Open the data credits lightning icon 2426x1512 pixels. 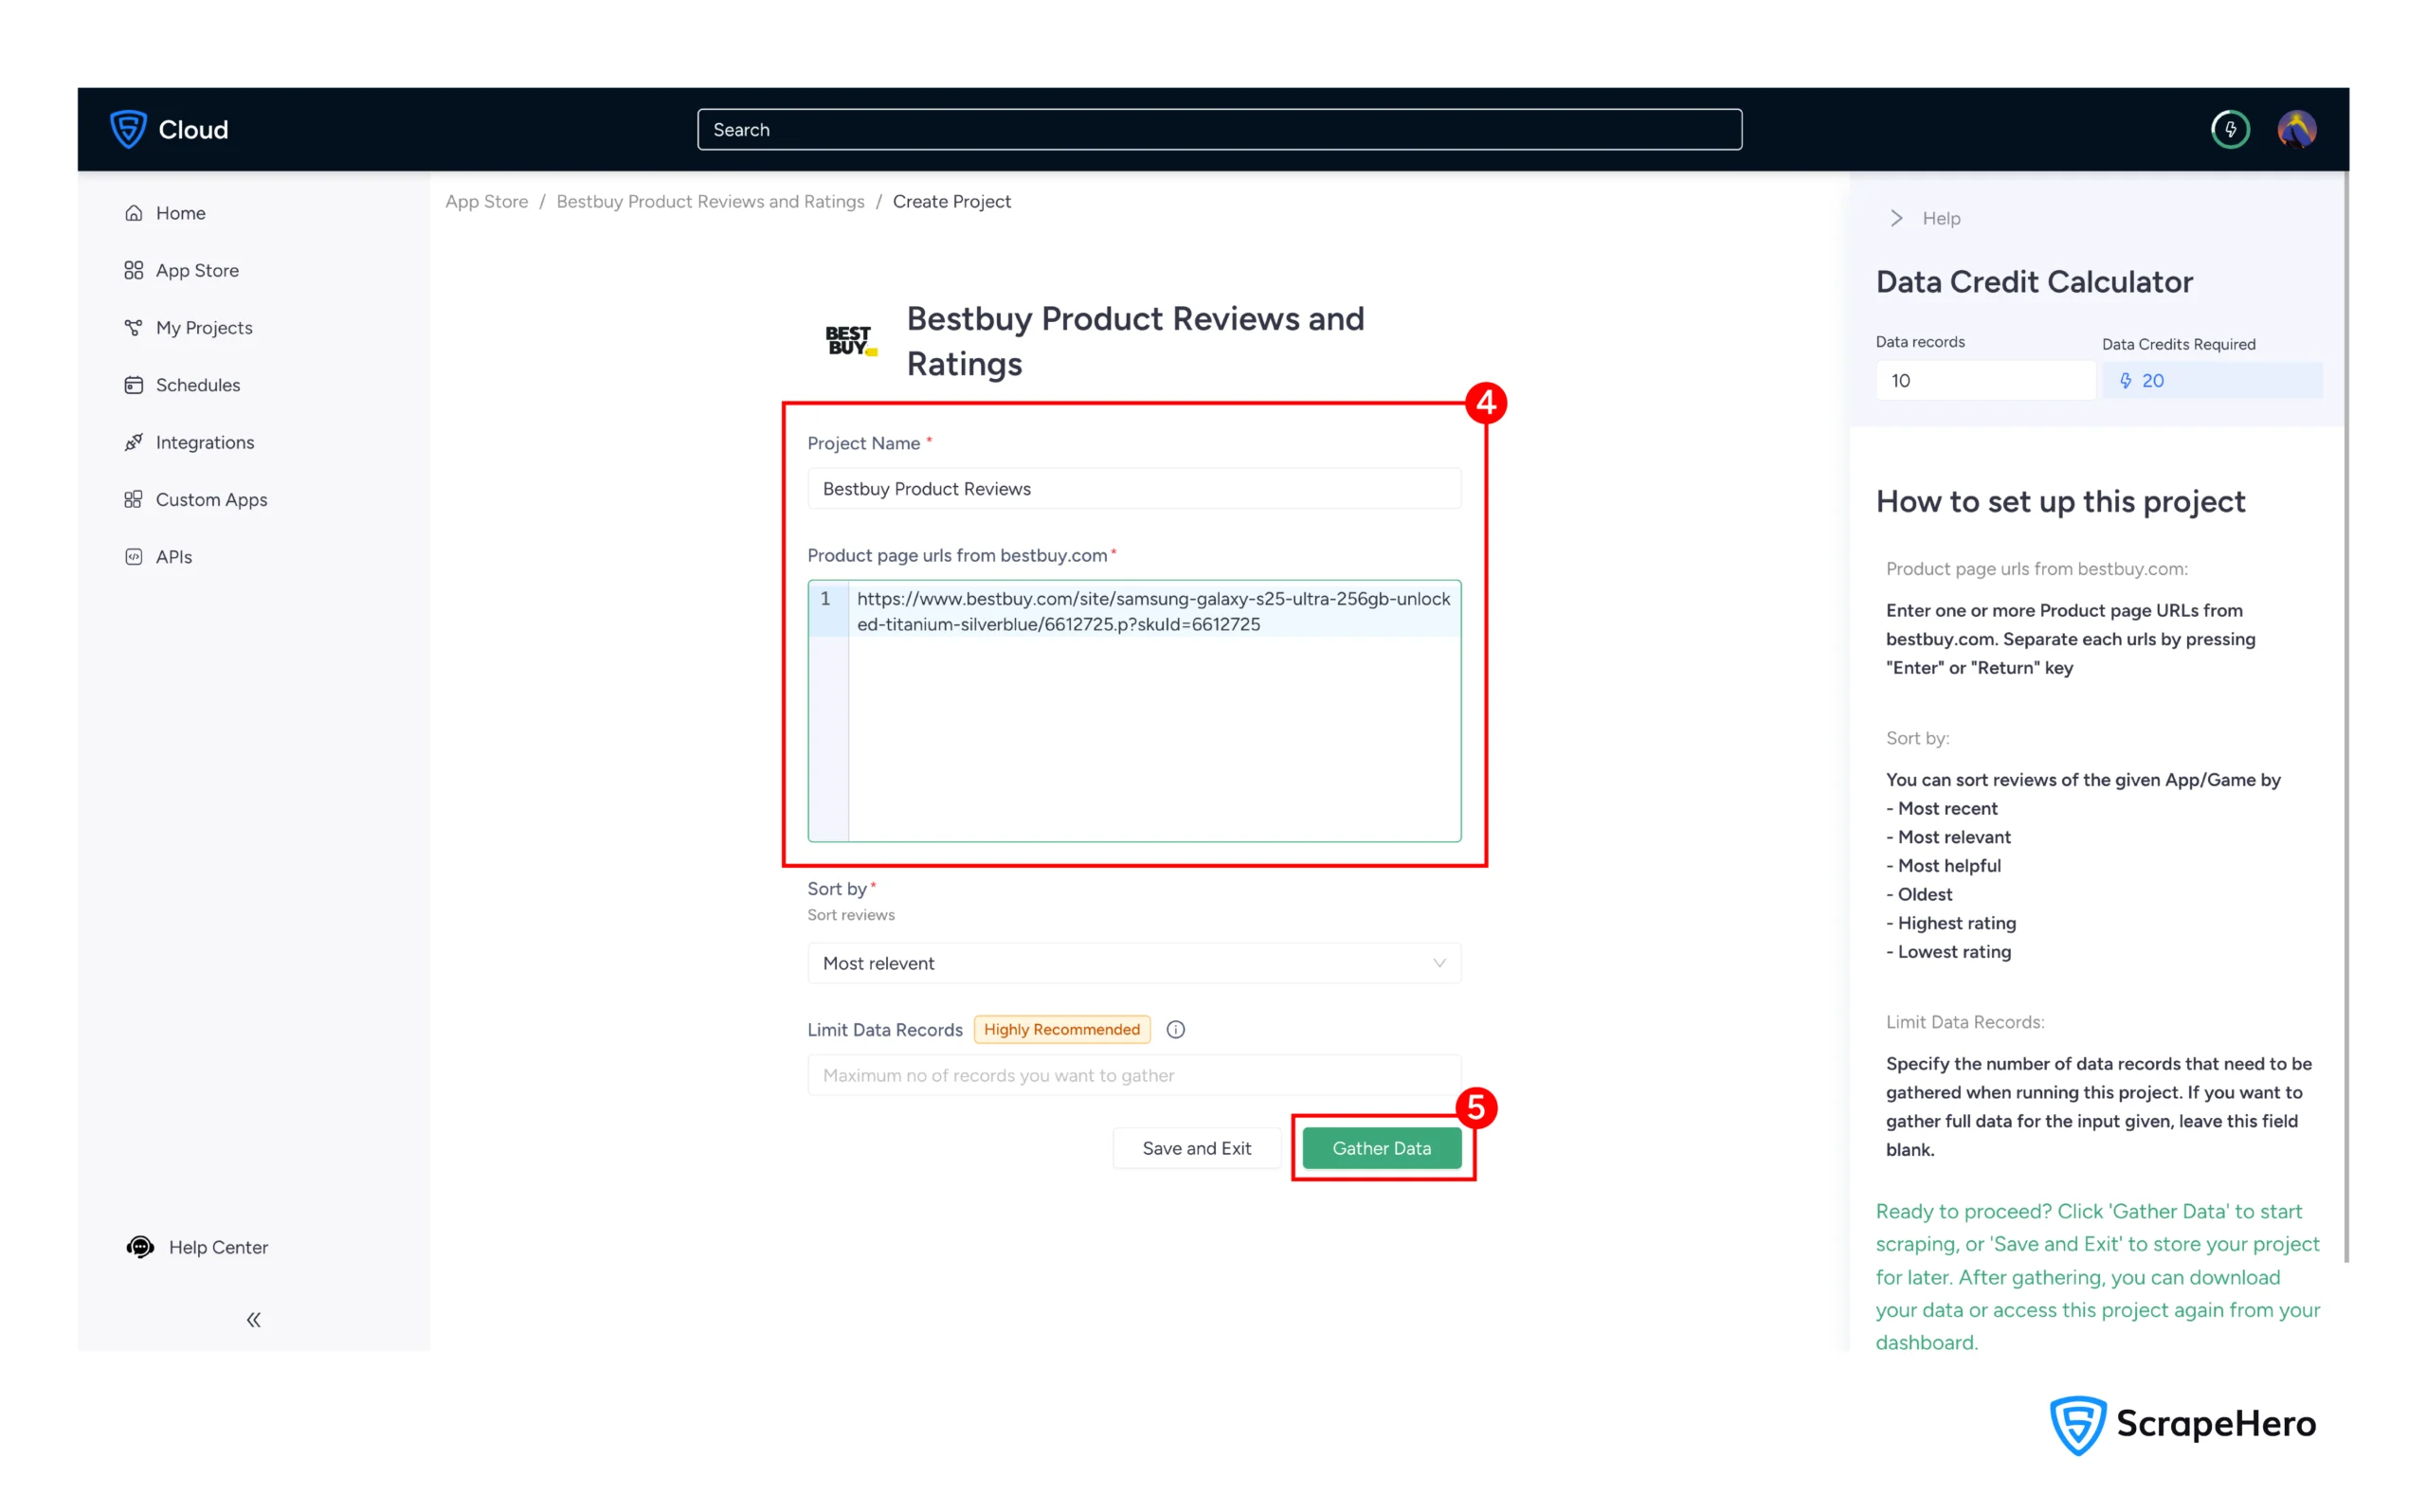[x=2229, y=129]
